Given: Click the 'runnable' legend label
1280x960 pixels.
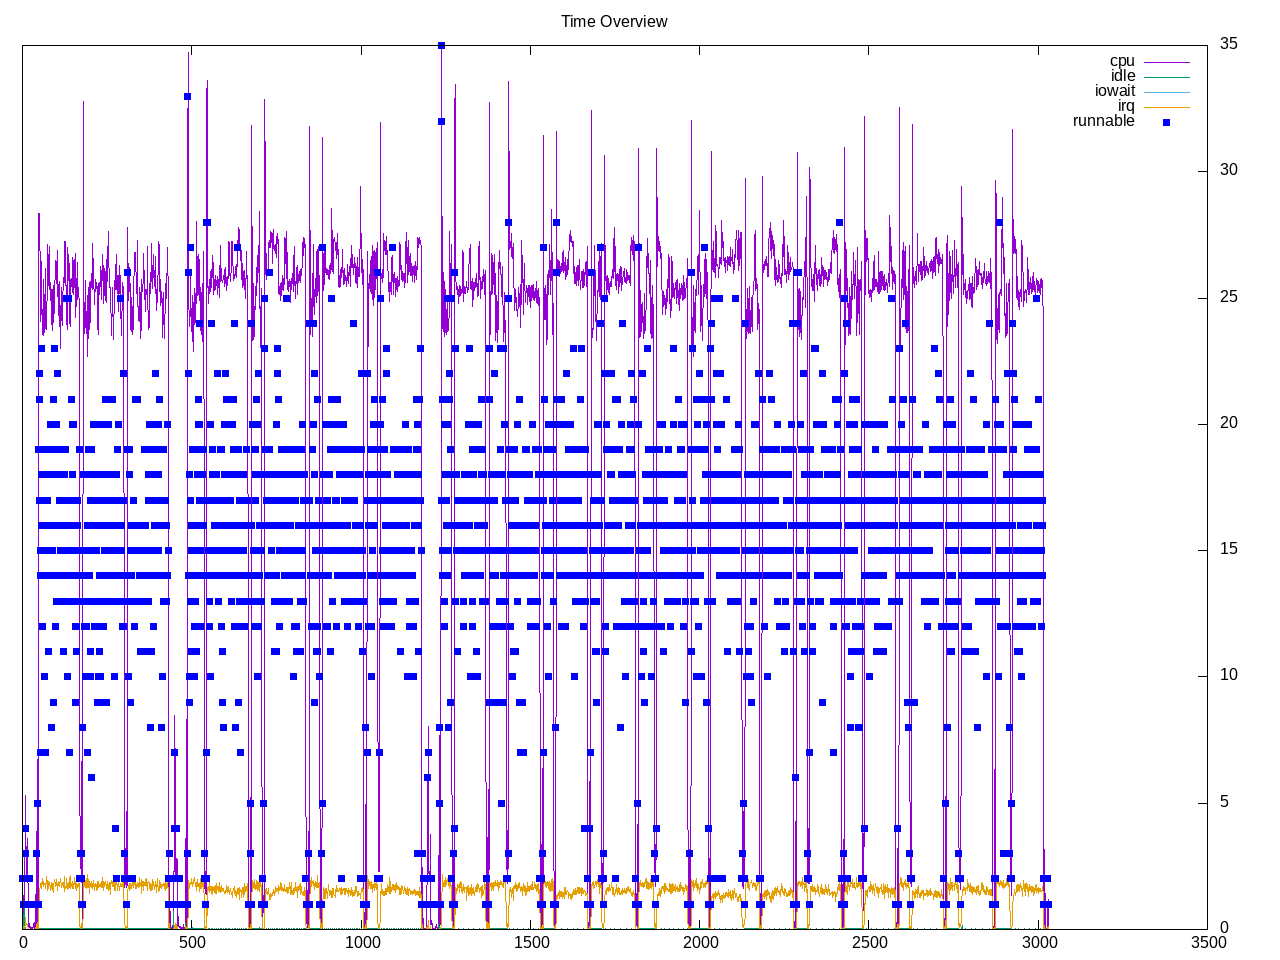Looking at the screenshot, I should click(x=1103, y=121).
